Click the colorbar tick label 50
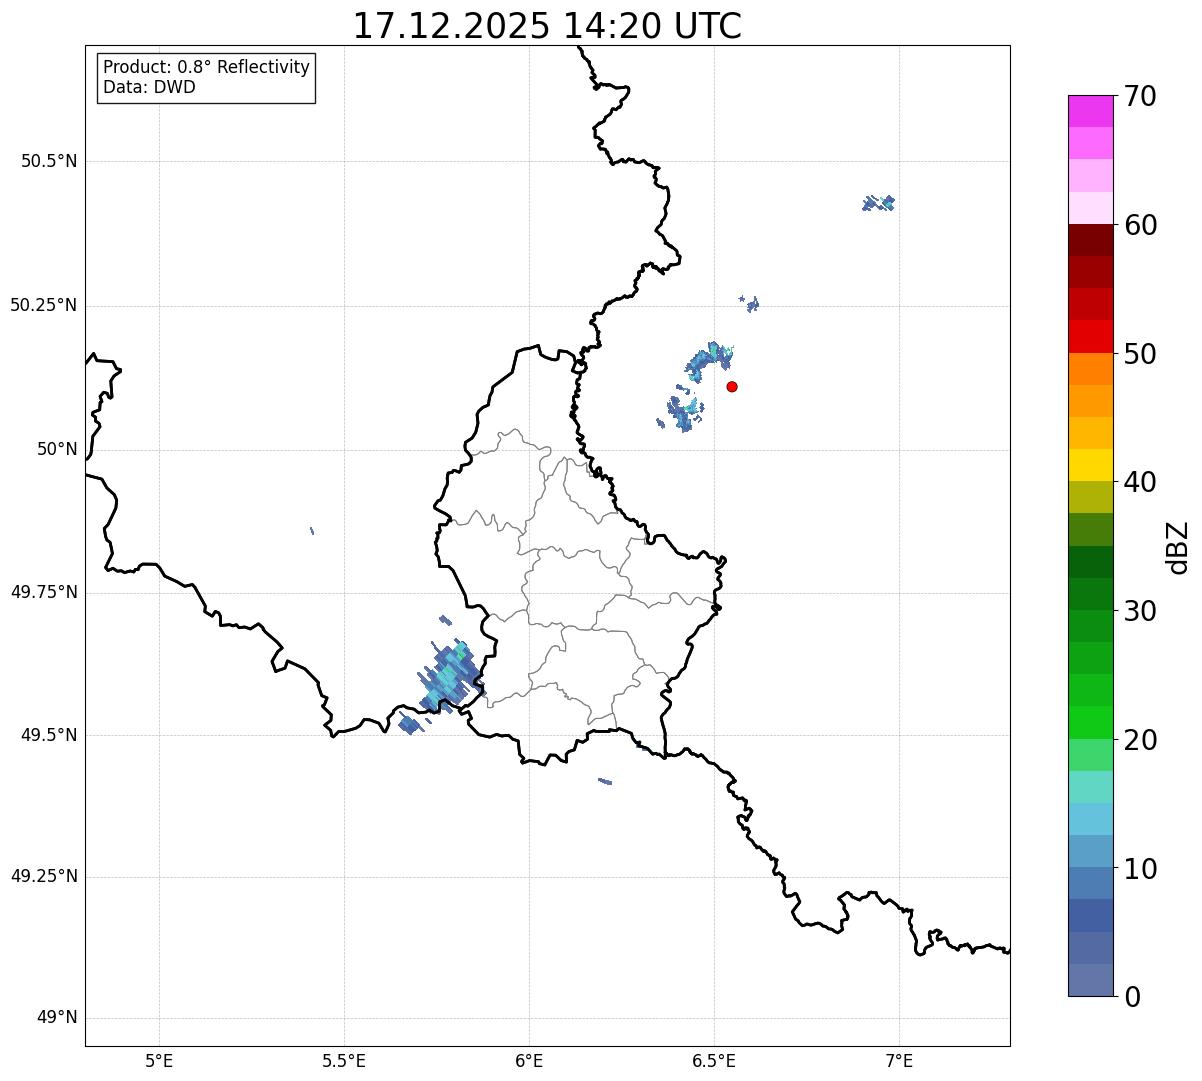 (x=1139, y=354)
